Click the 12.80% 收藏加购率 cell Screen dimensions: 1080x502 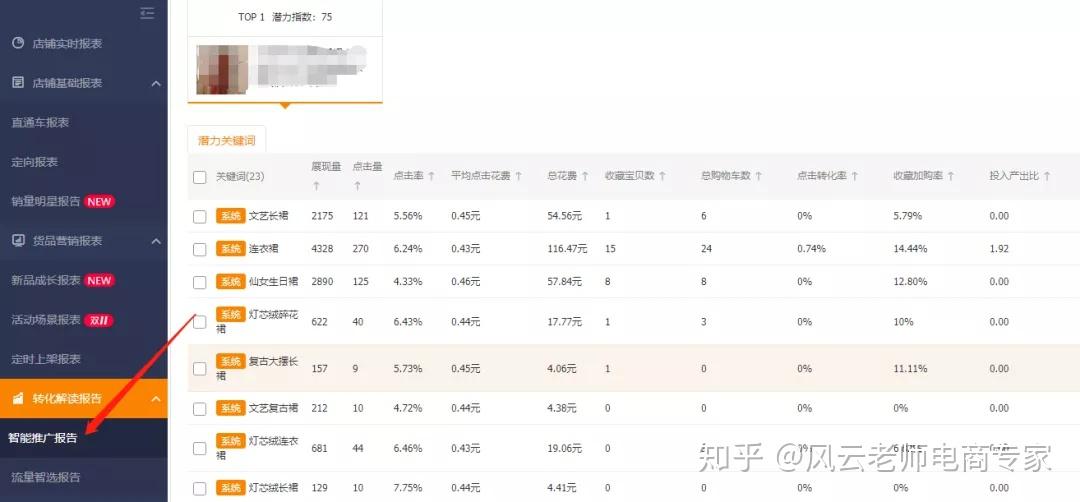click(910, 282)
